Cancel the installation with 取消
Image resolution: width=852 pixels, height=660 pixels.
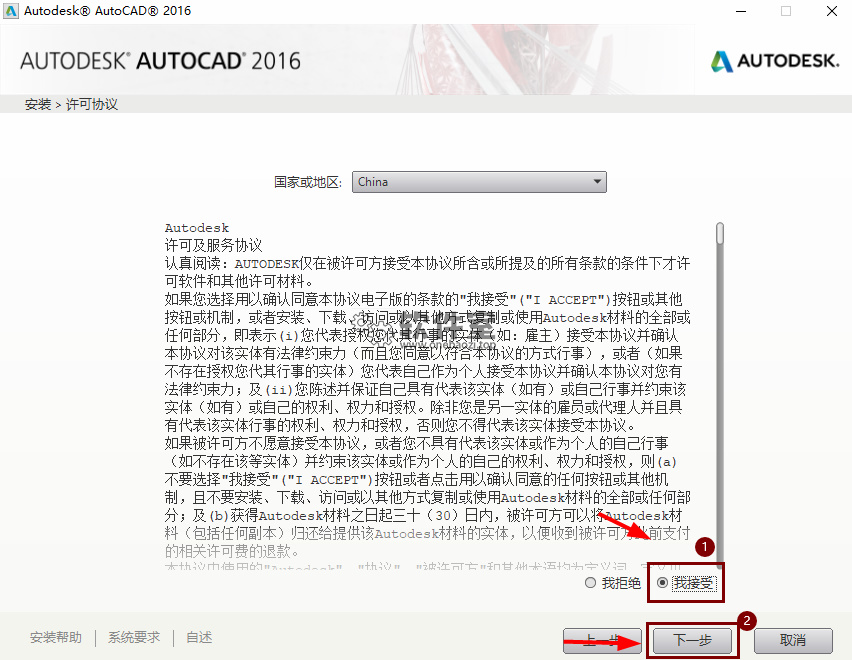(793, 640)
